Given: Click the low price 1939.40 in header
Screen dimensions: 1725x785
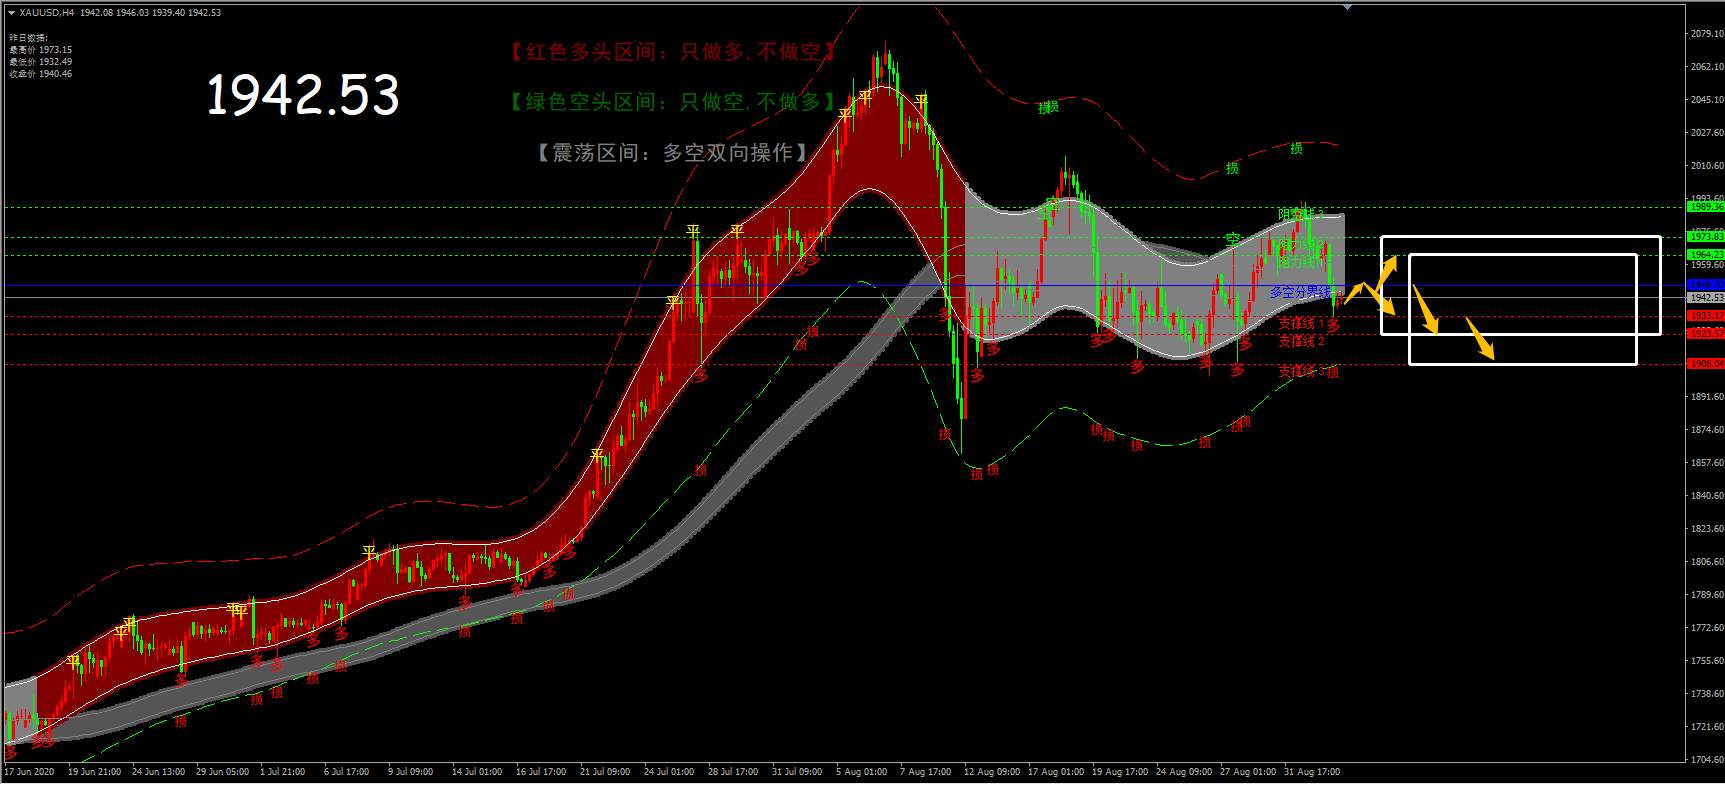Looking at the screenshot, I should coord(168,13).
